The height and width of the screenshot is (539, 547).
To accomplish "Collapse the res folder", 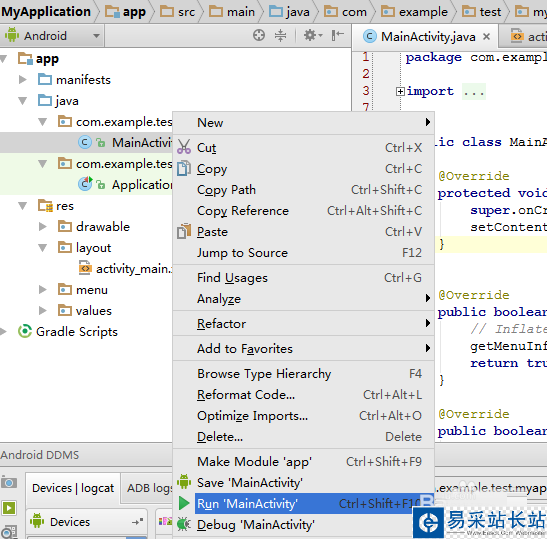I will click(22, 206).
